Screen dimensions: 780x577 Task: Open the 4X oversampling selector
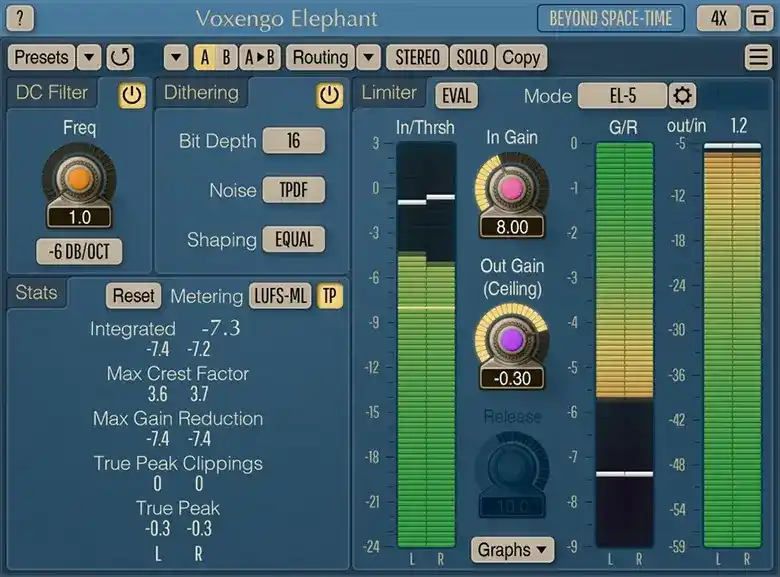click(x=719, y=18)
